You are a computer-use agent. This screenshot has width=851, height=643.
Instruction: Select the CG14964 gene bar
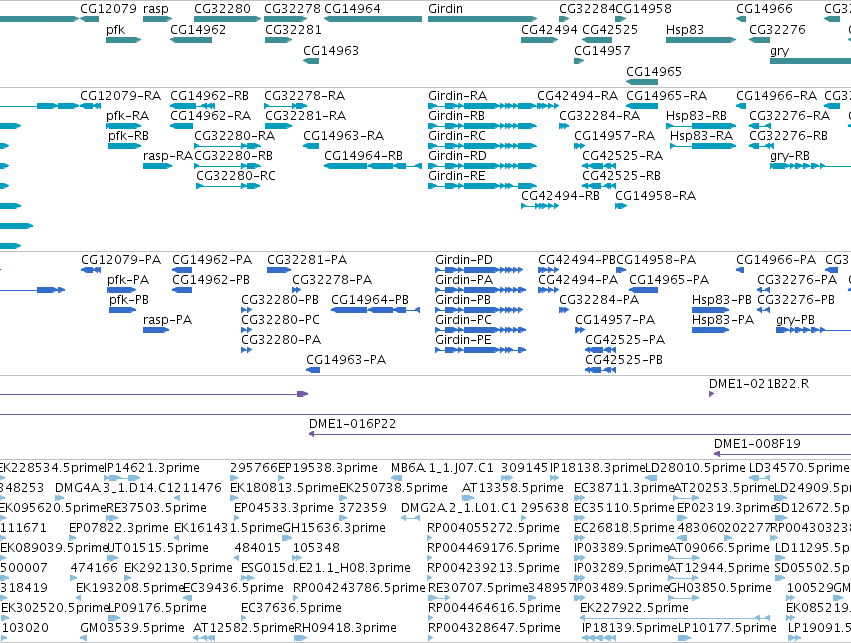pyautogui.click(x=373, y=19)
